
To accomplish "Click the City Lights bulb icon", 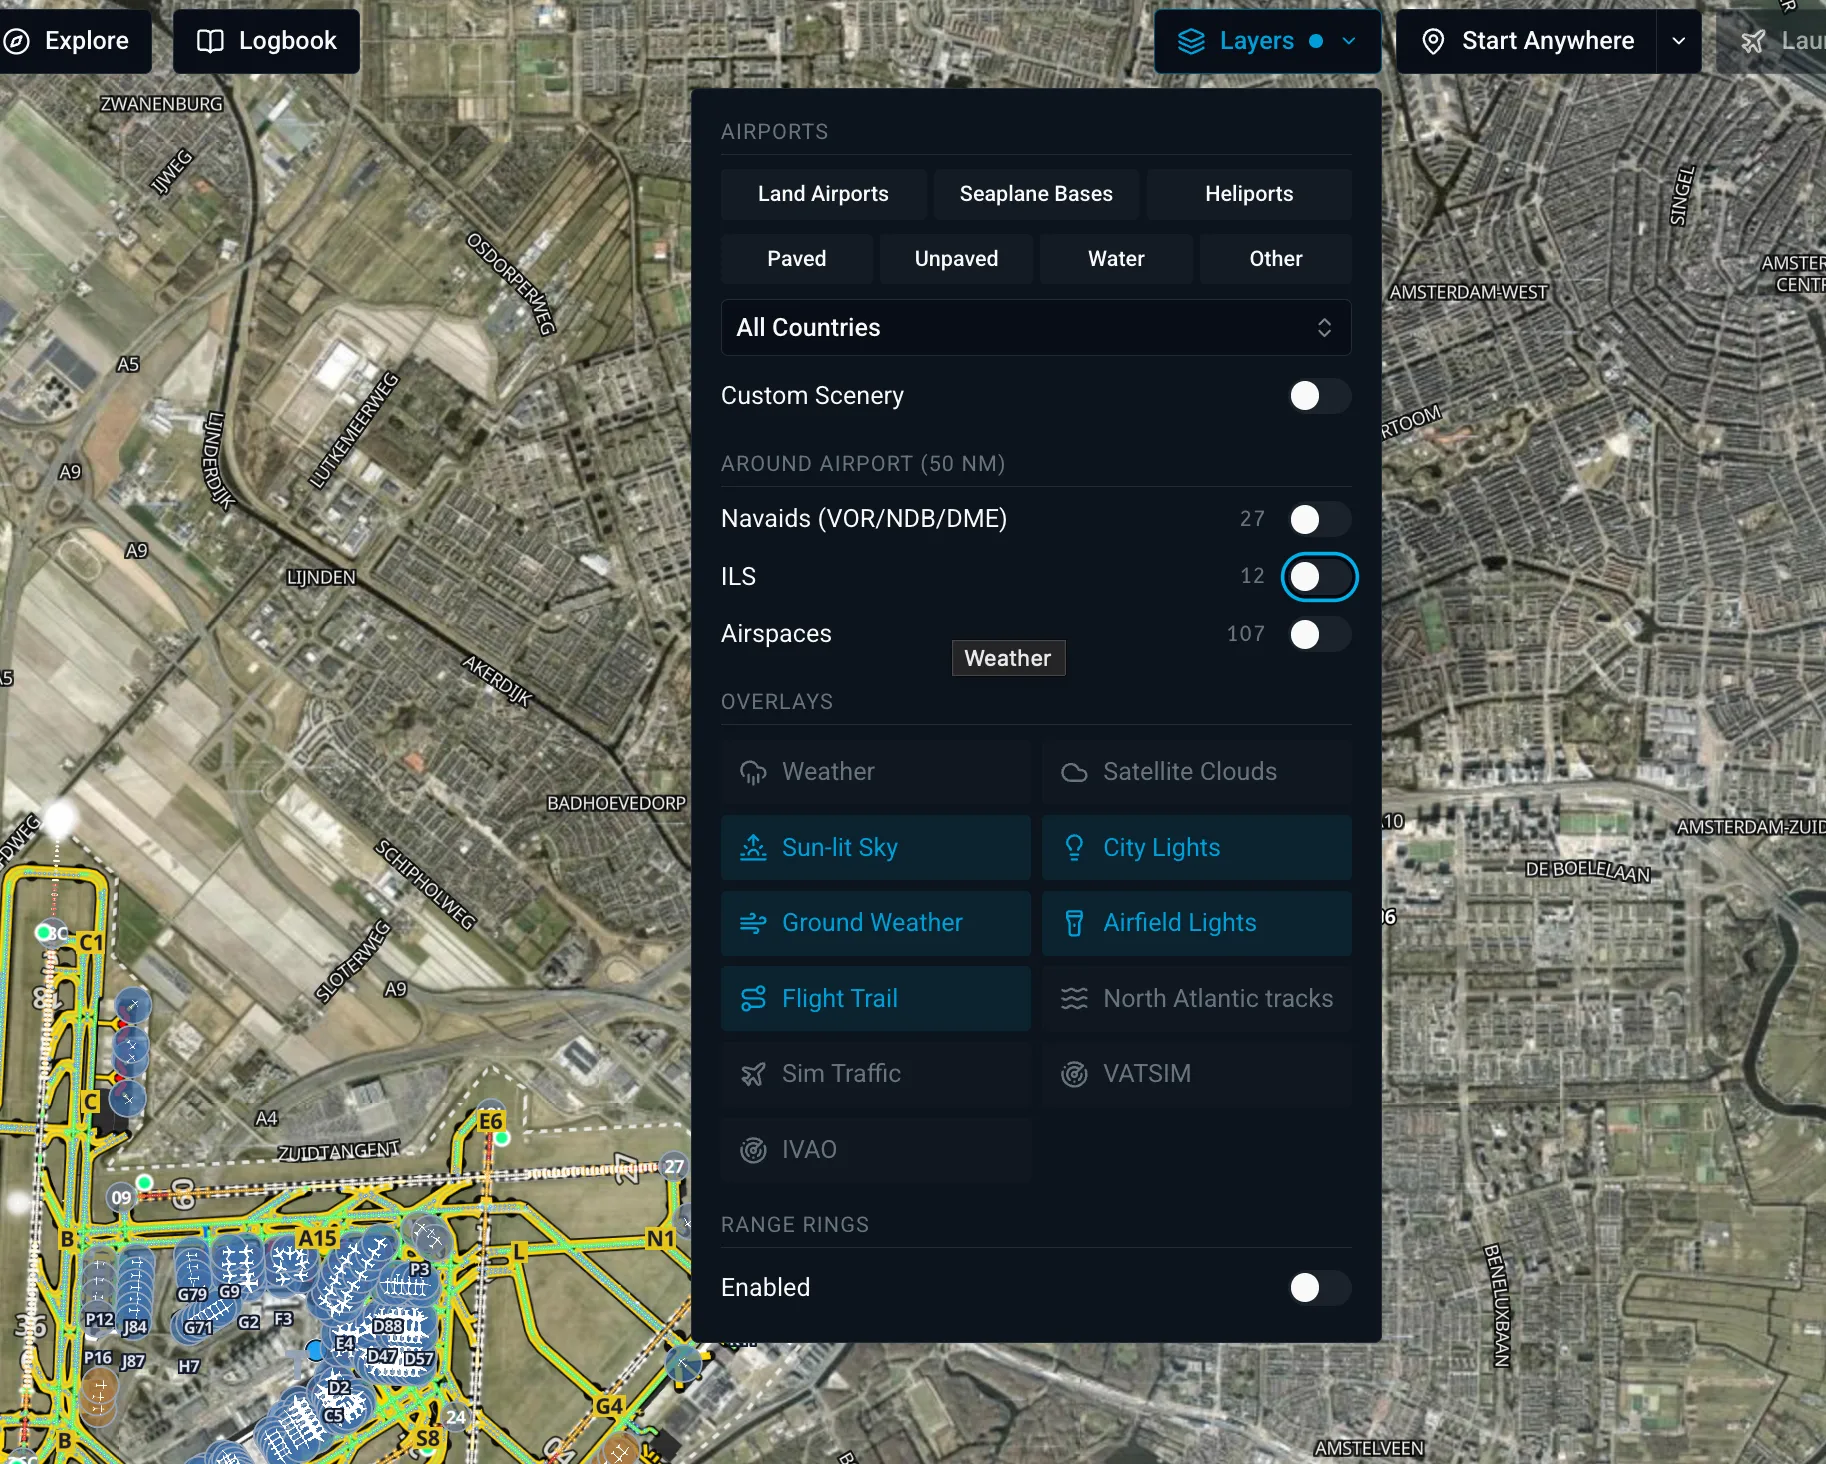I will point(1074,848).
